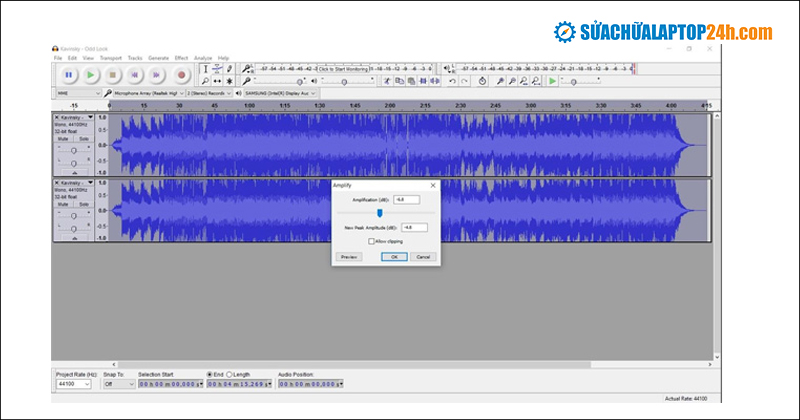This screenshot has height=420, width=800.
Task: Click the Amplification slider handle
Action: [380, 212]
